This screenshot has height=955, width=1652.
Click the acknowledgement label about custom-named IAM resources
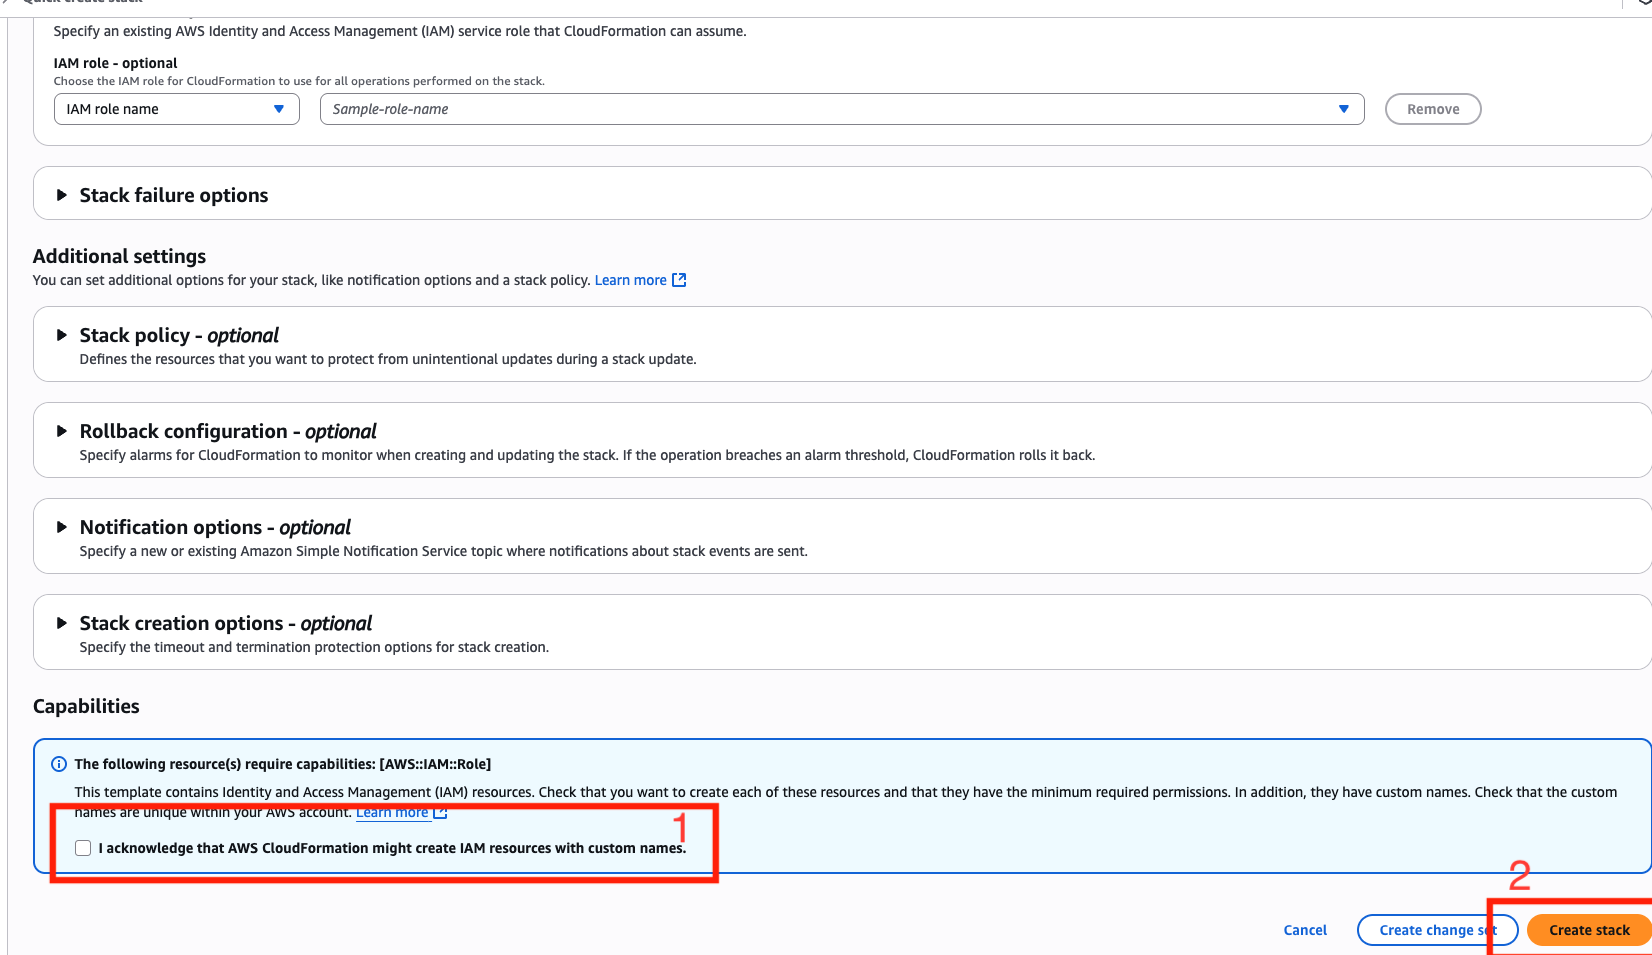point(392,848)
